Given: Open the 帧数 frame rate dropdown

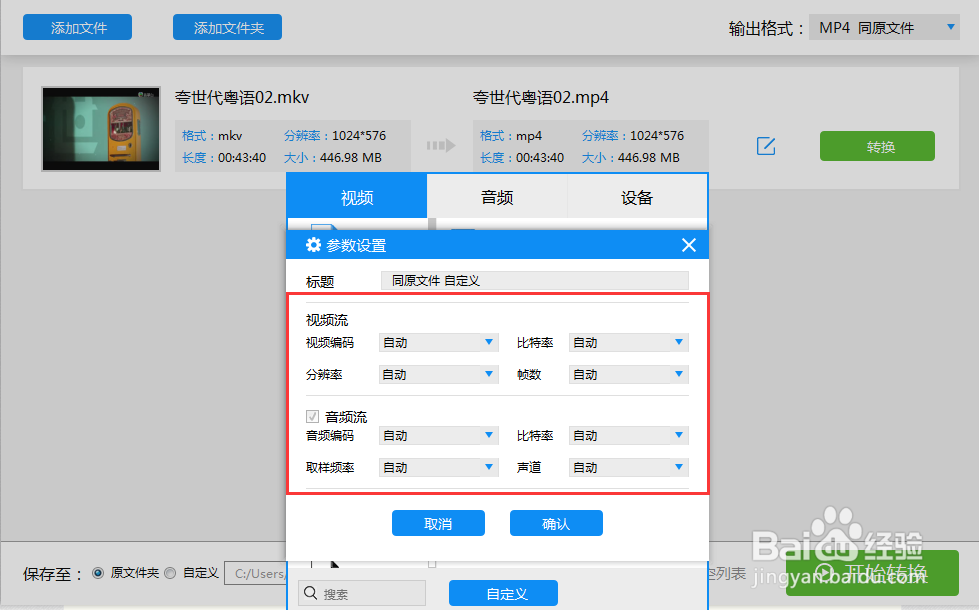Looking at the screenshot, I should (628, 374).
